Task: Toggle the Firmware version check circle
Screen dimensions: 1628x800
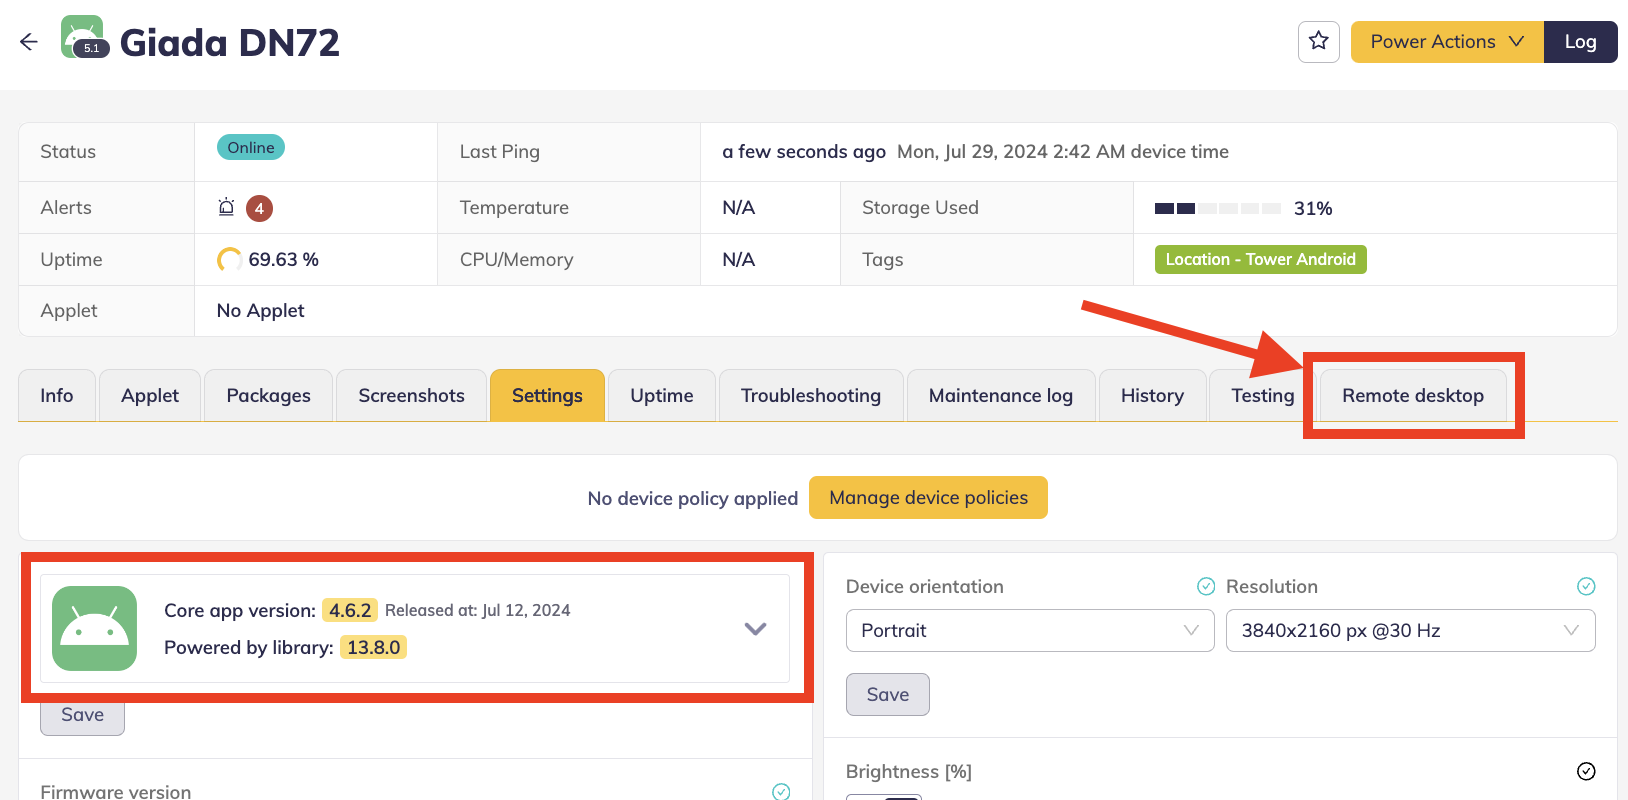Action: pyautogui.click(x=781, y=791)
